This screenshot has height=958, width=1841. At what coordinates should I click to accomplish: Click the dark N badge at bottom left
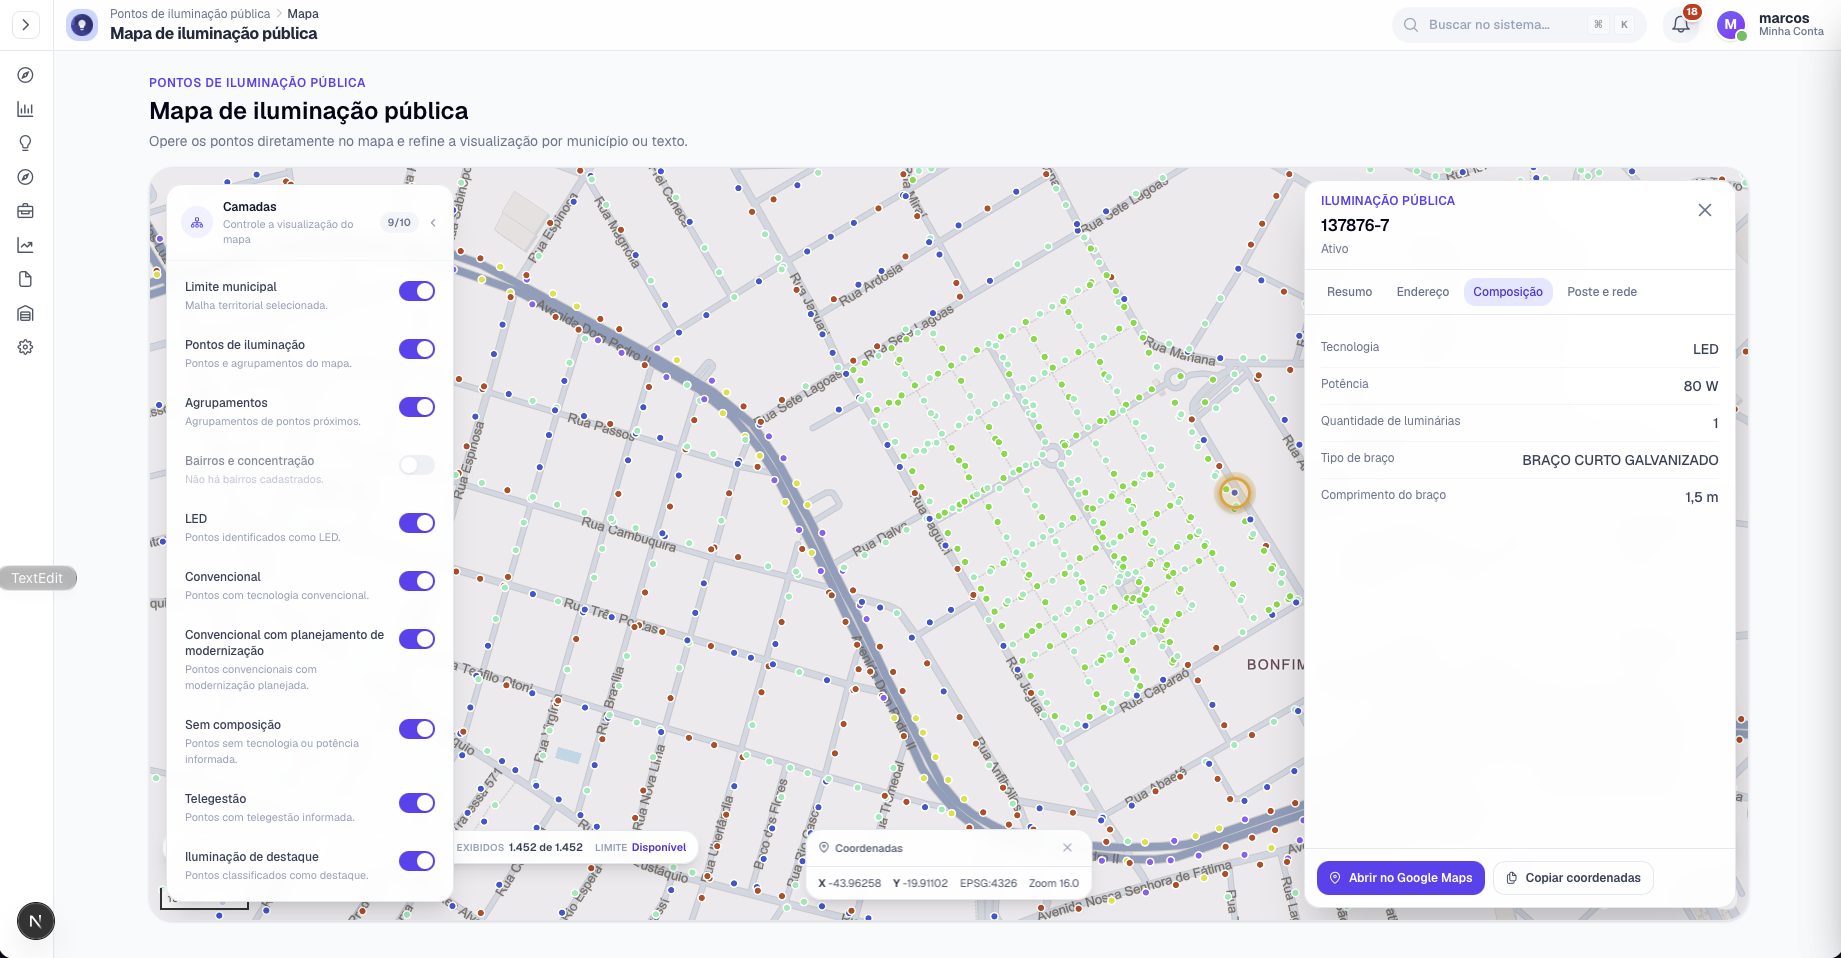pos(36,921)
